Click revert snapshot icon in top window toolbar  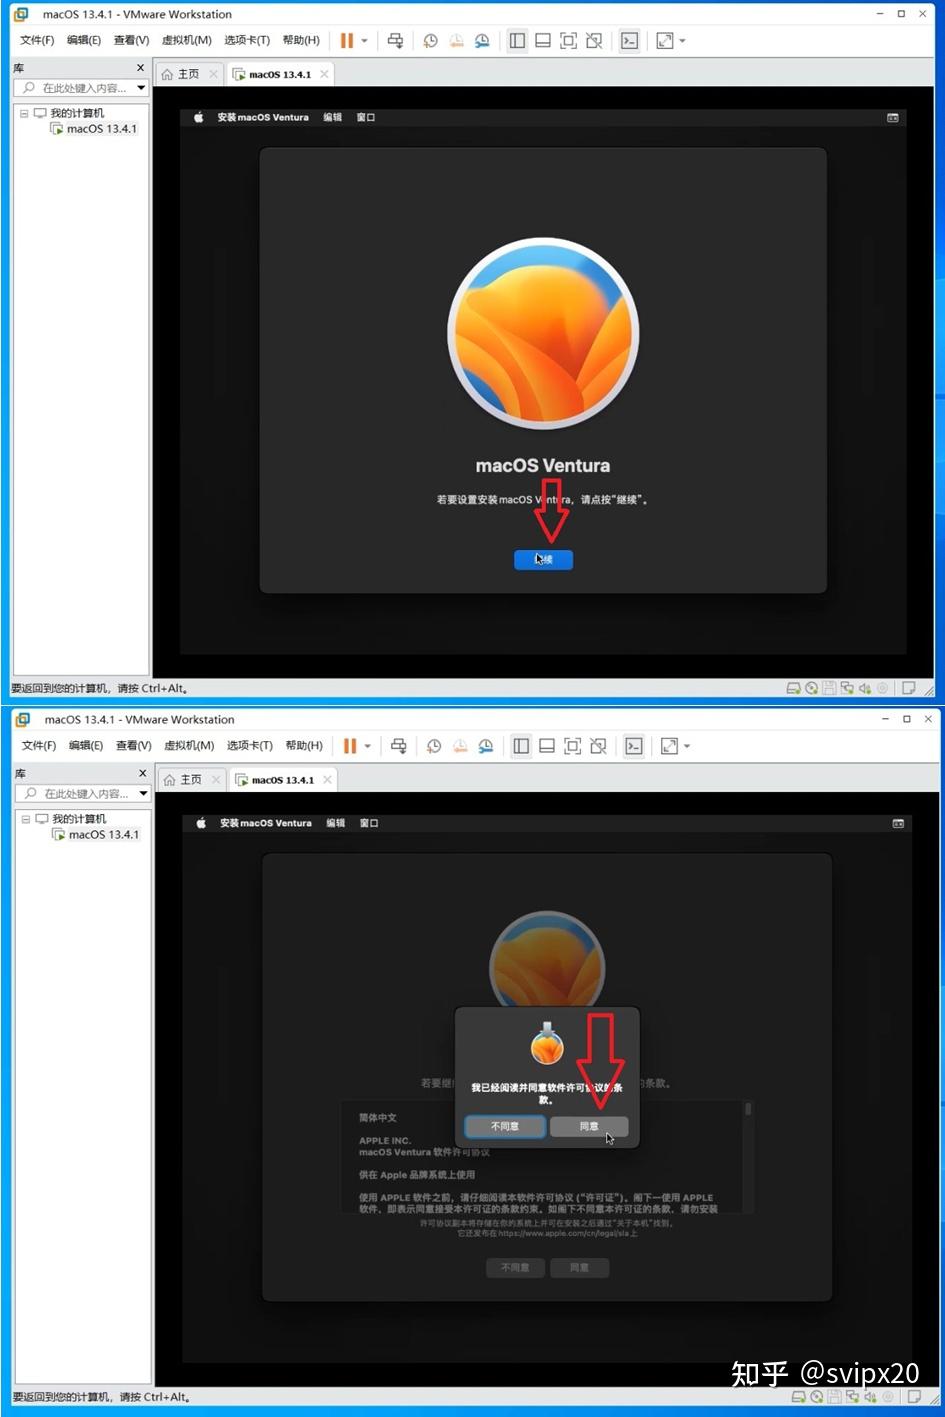point(456,41)
